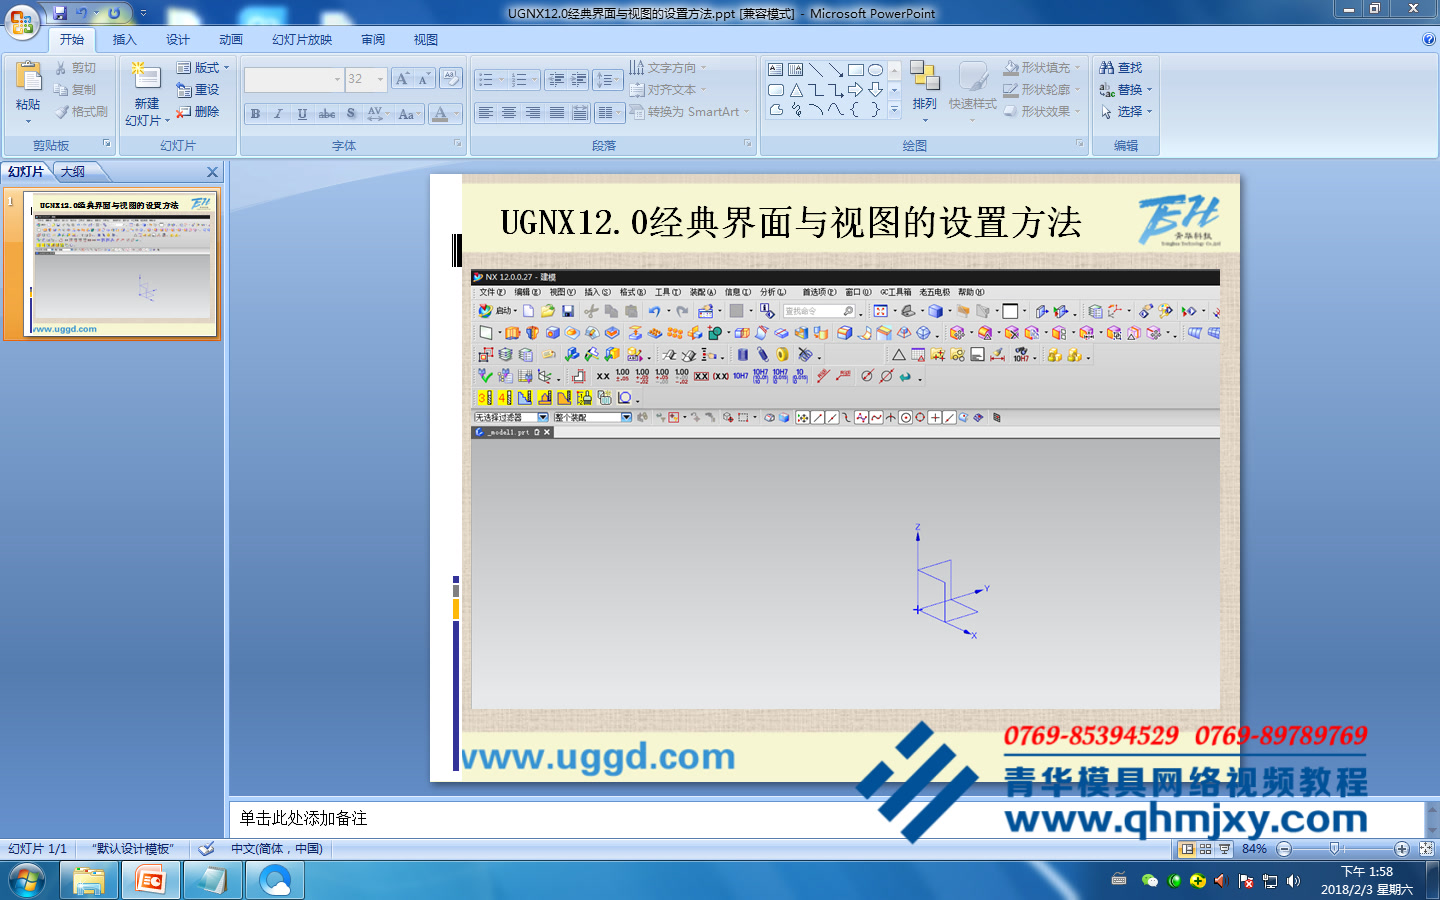Toggle strikethrough formatting
Image resolution: width=1440 pixels, height=900 pixels.
[326, 114]
